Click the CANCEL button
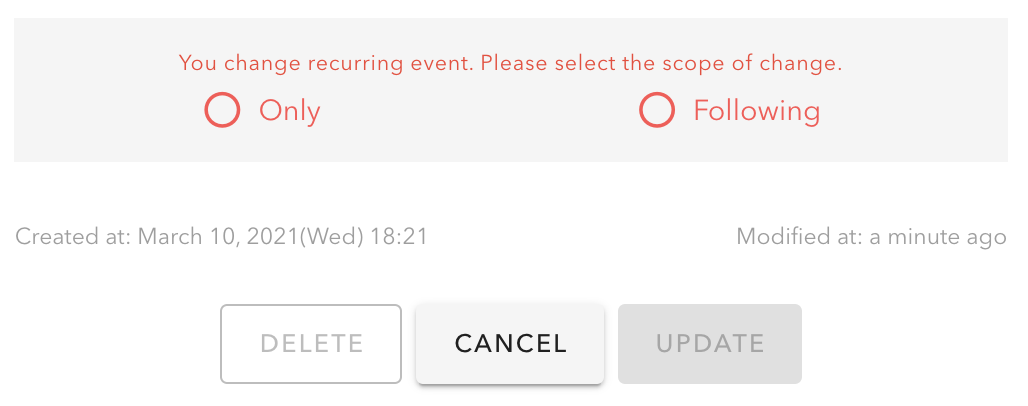The height and width of the screenshot is (406, 1028). 510,344
